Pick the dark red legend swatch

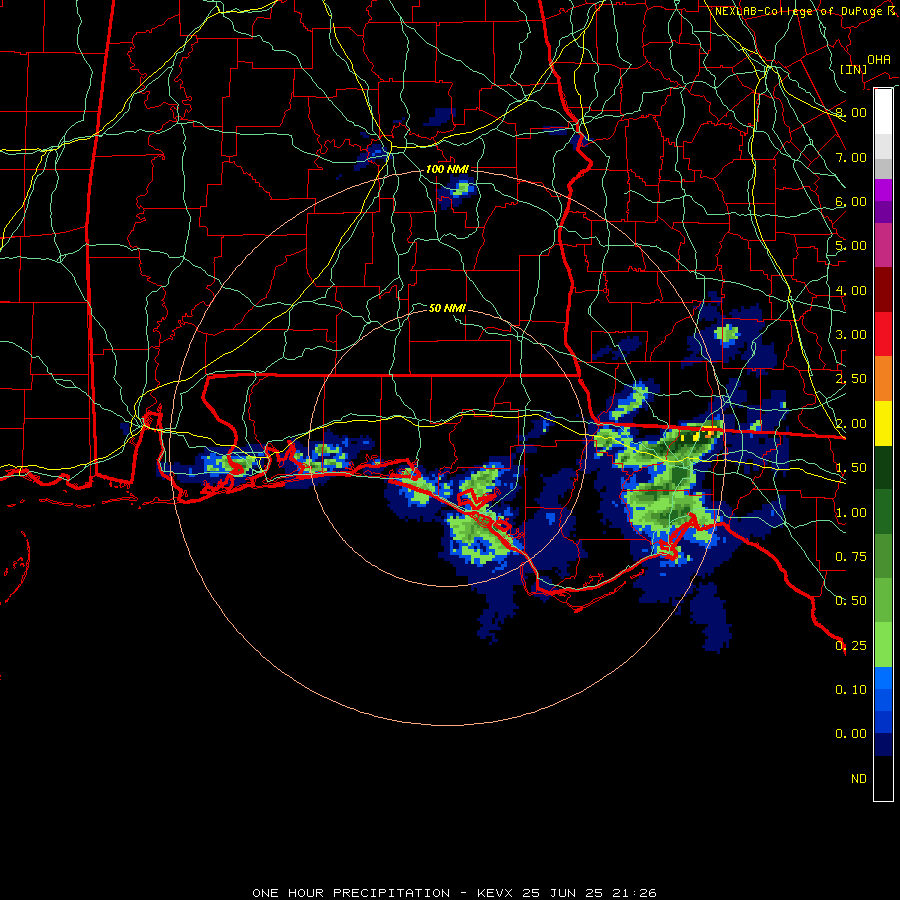(883, 290)
